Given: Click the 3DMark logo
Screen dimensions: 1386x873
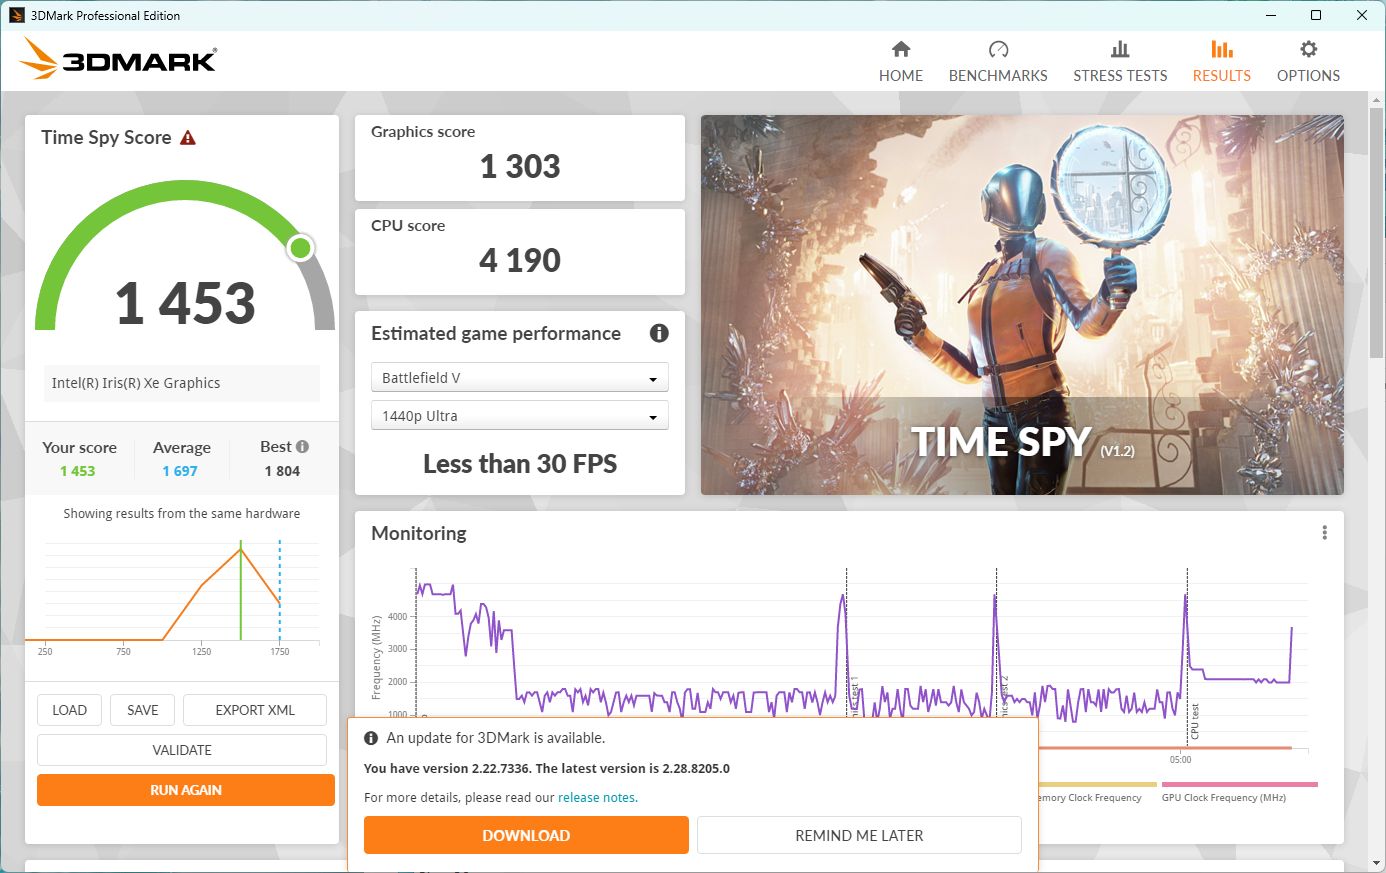Looking at the screenshot, I should click(x=118, y=59).
